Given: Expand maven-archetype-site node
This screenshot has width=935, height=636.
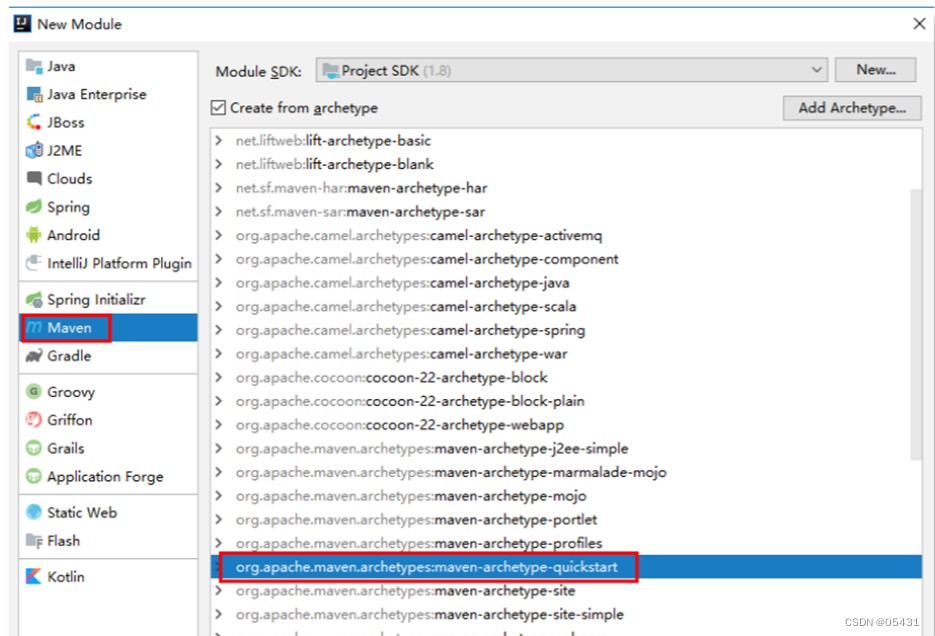Looking at the screenshot, I should tap(219, 591).
